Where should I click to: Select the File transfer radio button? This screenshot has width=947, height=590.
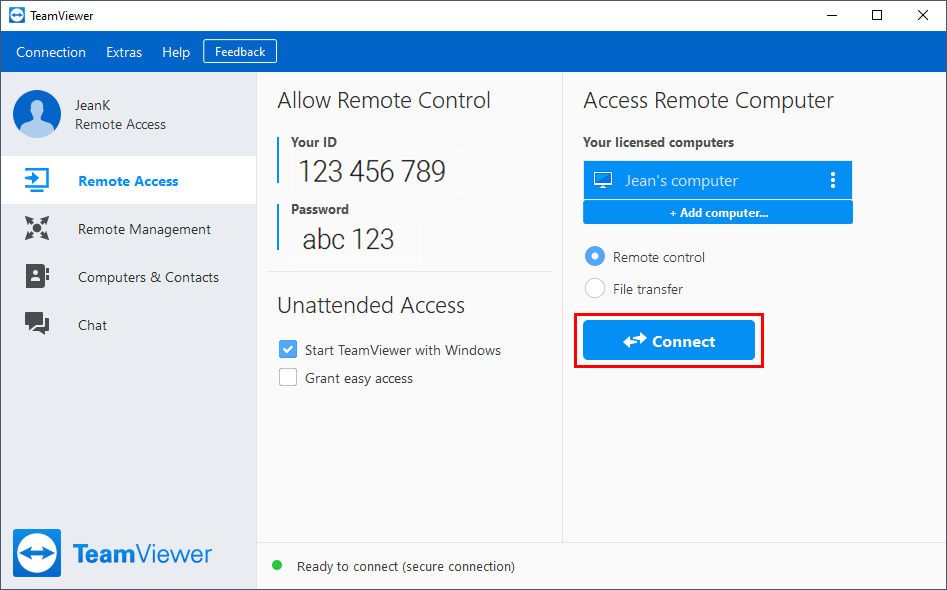pos(595,288)
